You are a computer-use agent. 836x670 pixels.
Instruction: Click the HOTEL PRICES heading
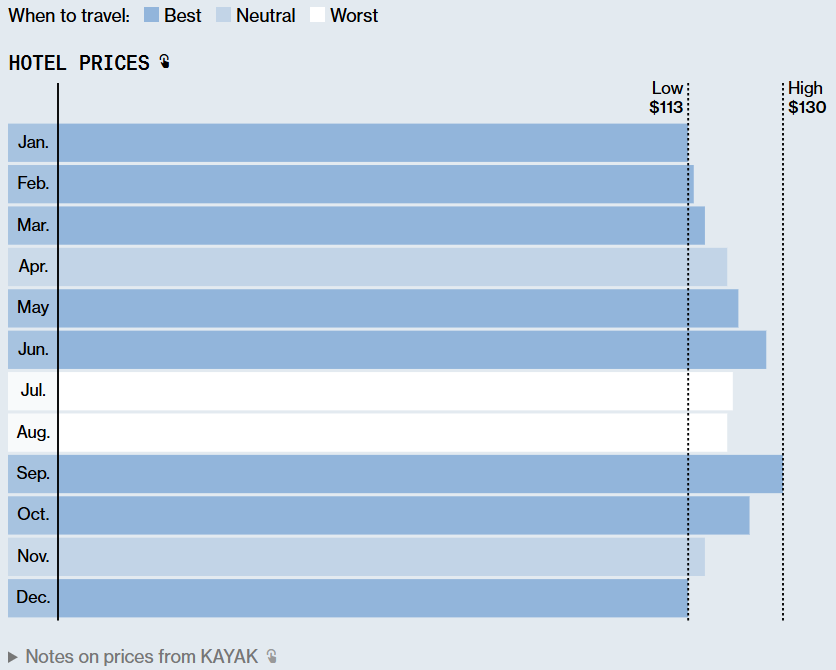click(79, 63)
